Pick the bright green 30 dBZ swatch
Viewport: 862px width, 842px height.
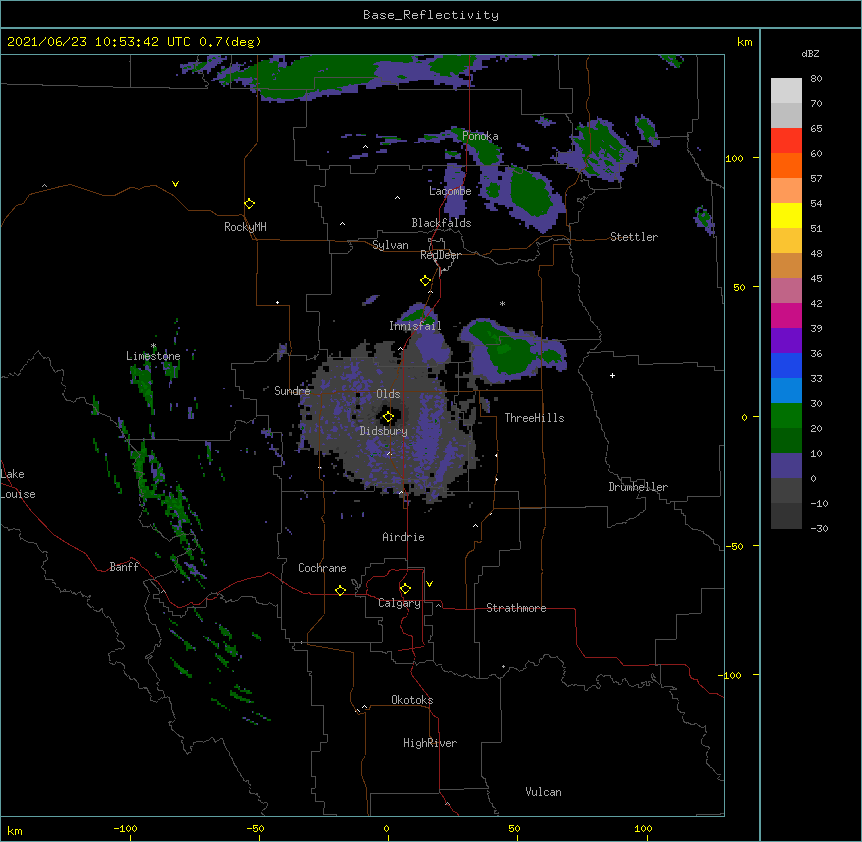point(786,416)
